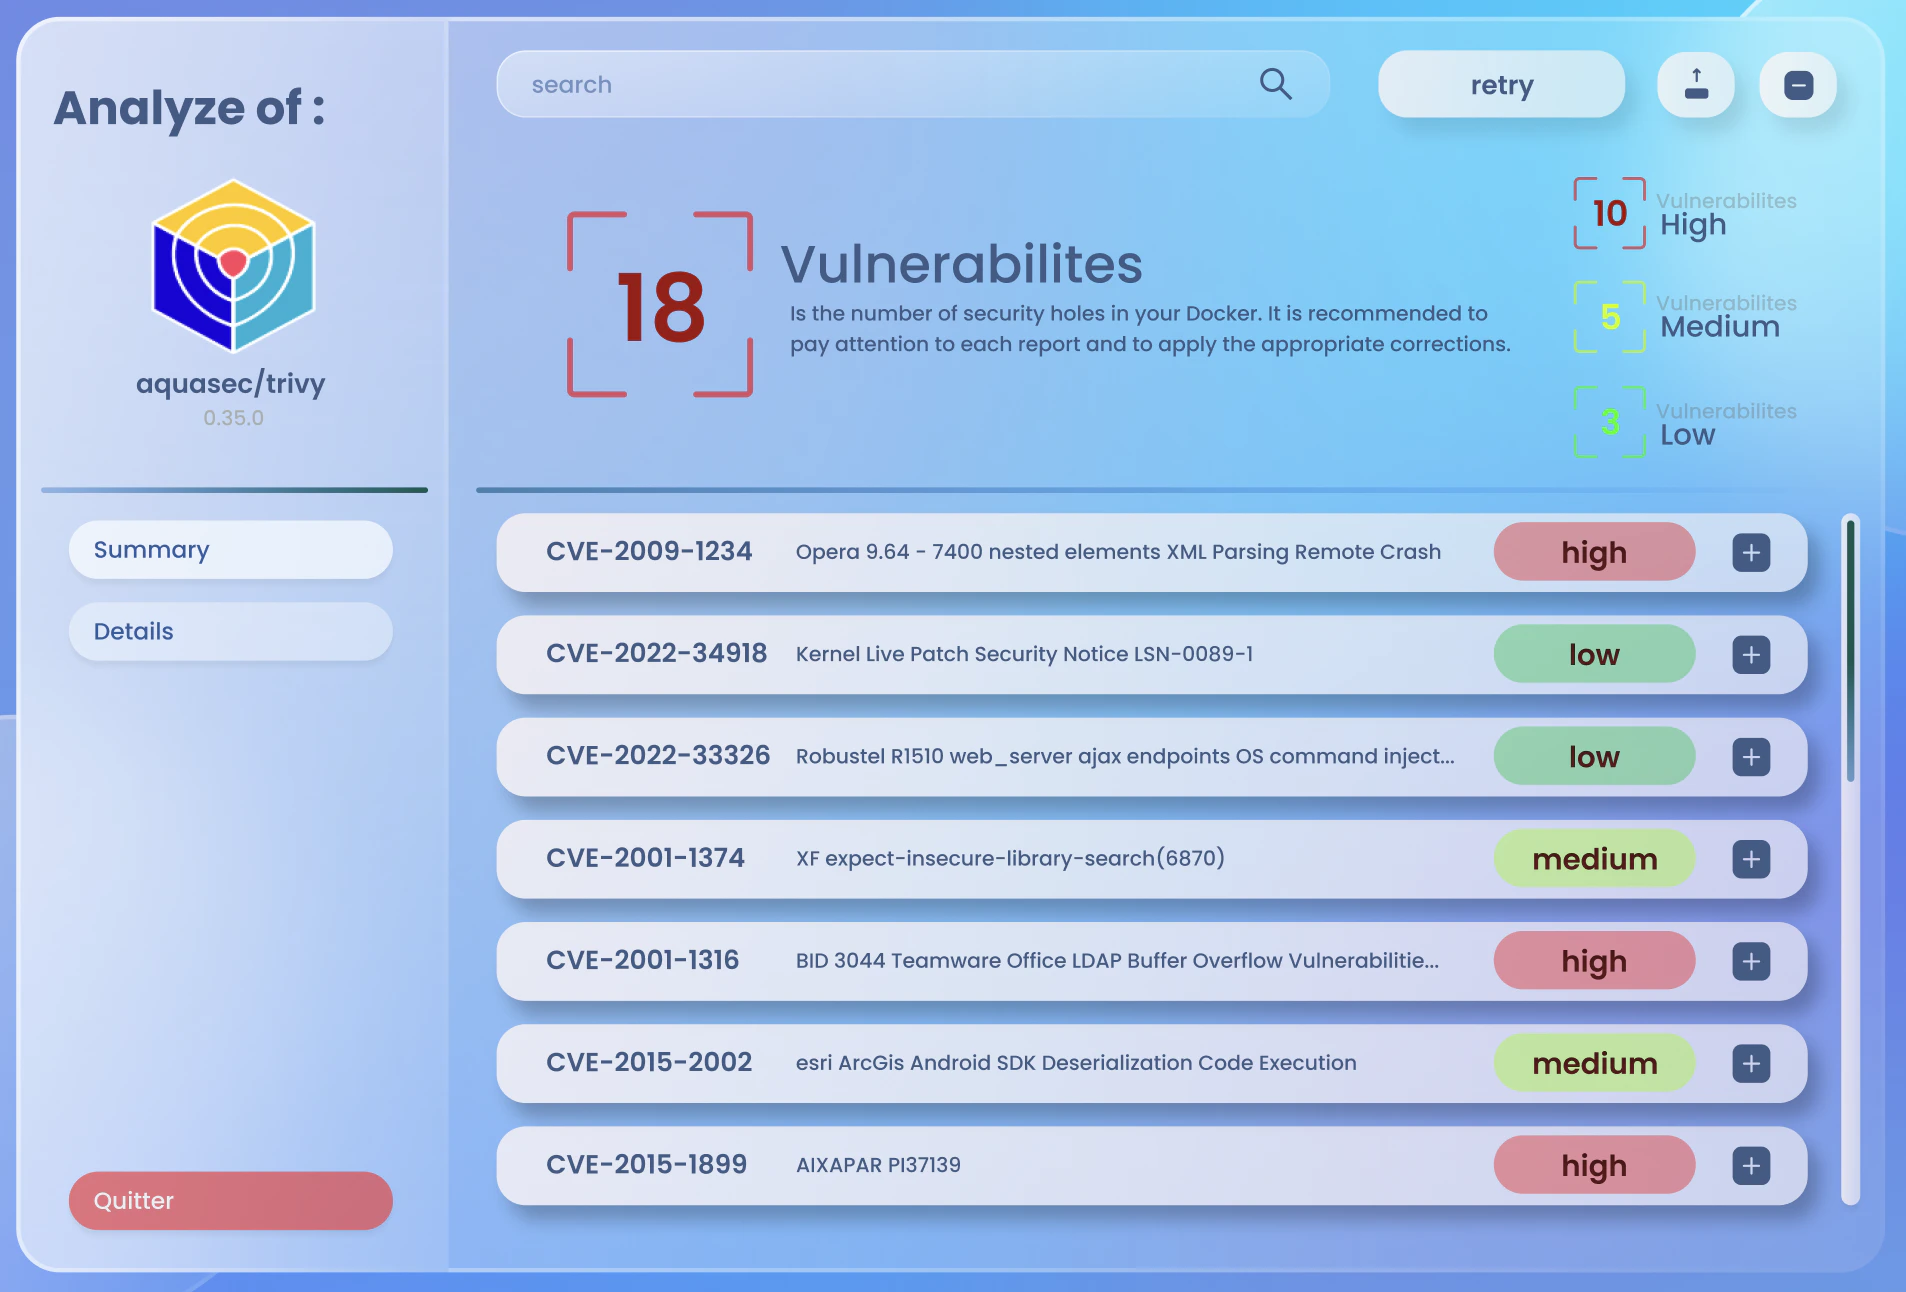Click the aquasec/trivy cube logo
This screenshot has width=1906, height=1292.
click(x=233, y=266)
